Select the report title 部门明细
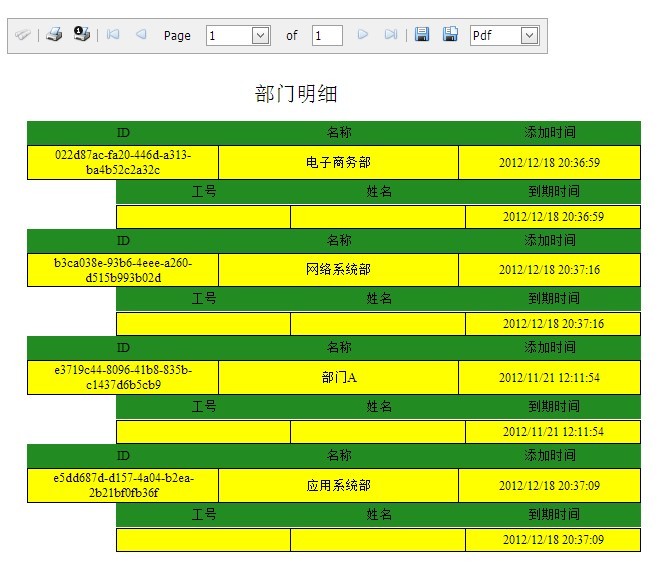658x562 pixels. (x=296, y=94)
